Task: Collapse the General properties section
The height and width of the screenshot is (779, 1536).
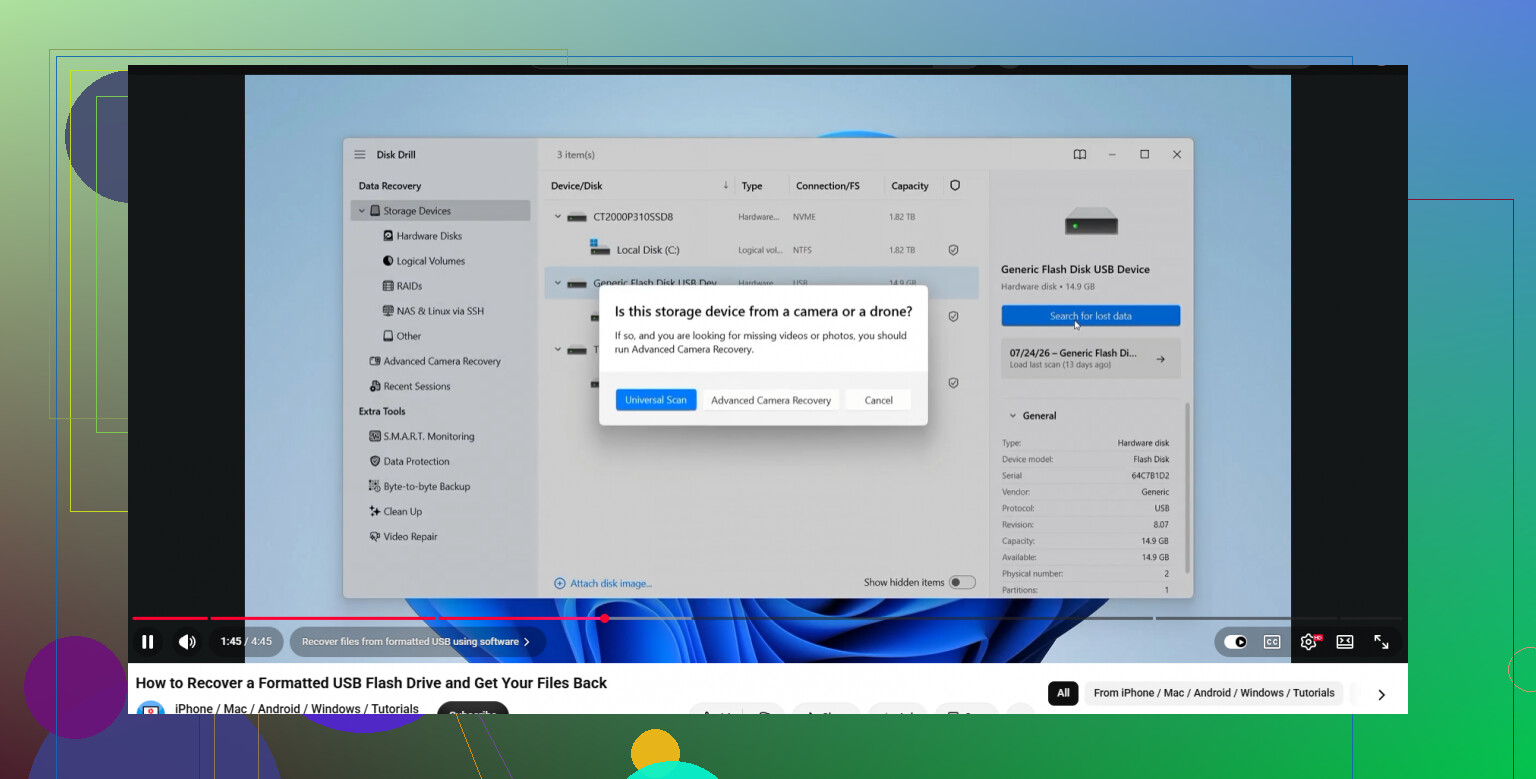Action: [x=1012, y=416]
